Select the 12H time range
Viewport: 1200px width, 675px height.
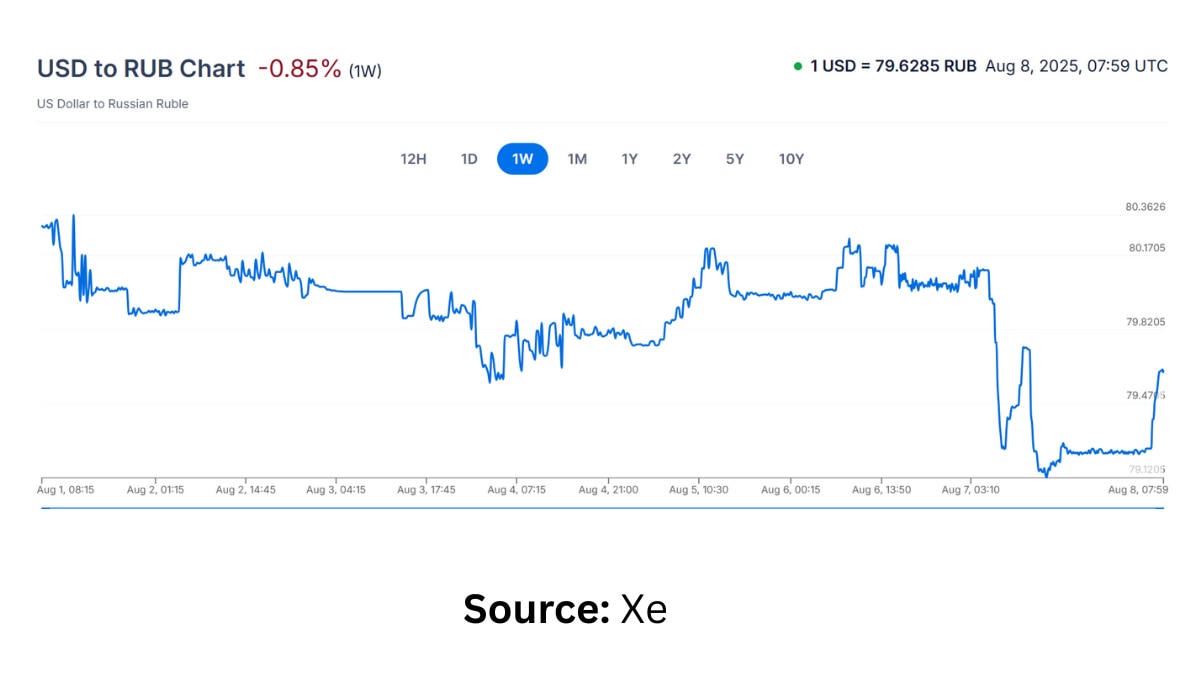[413, 159]
